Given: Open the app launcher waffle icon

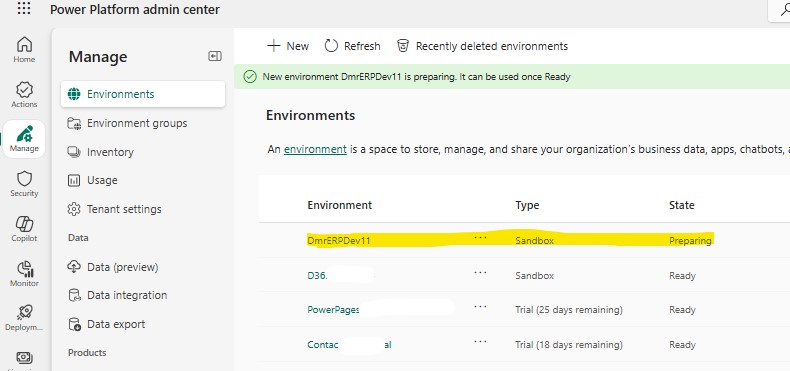Looking at the screenshot, I should [x=24, y=9].
